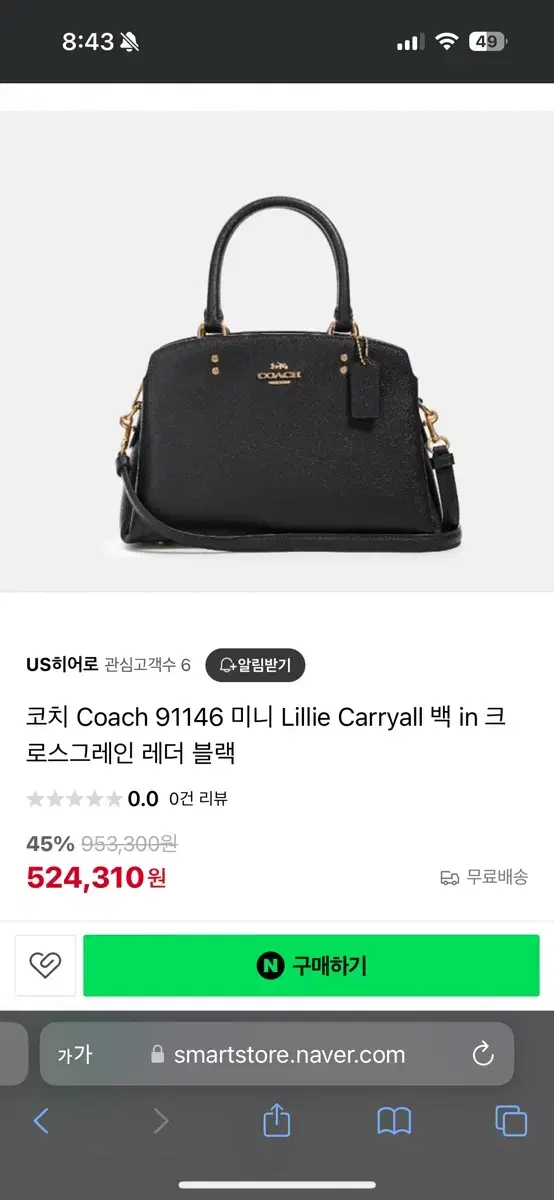Tap the Safari forward arrow
This screenshot has width=554, height=1200.
click(x=160, y=1121)
